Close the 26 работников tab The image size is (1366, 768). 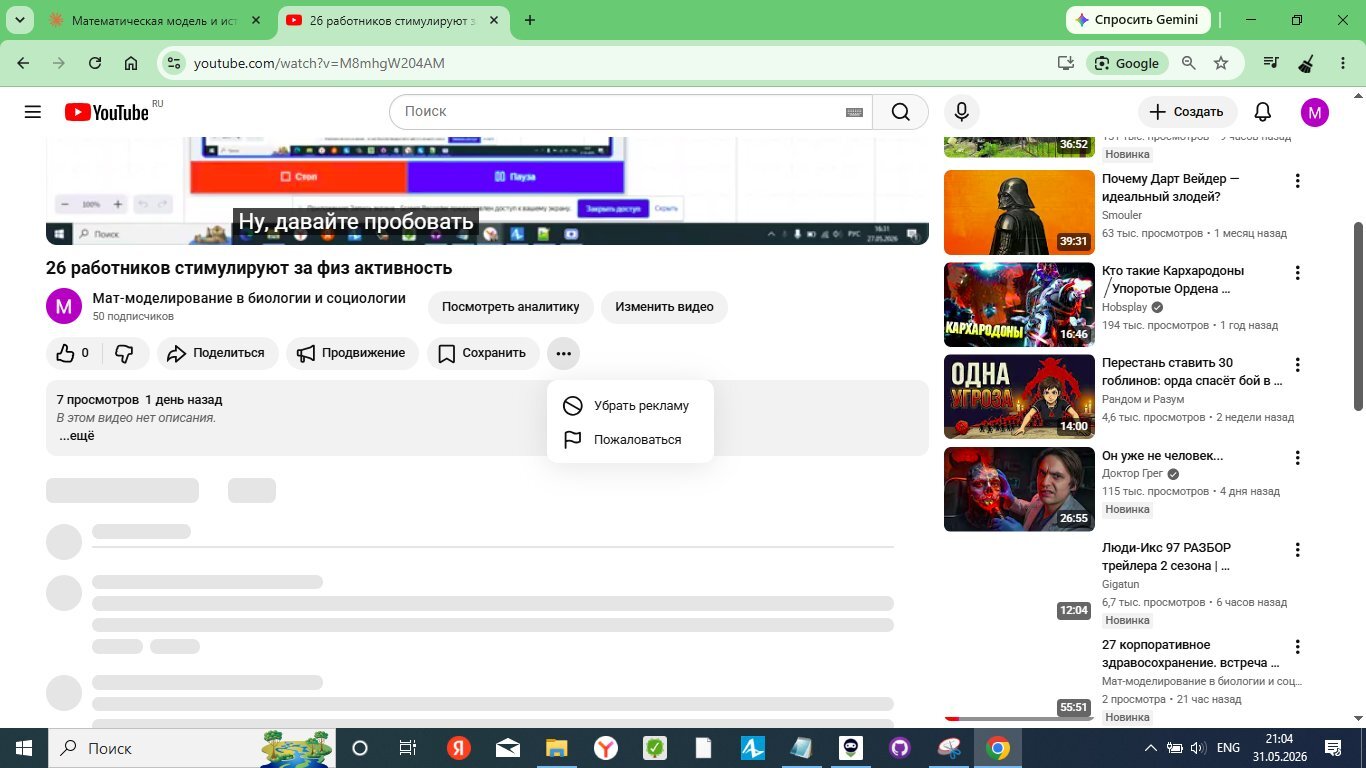click(493, 20)
